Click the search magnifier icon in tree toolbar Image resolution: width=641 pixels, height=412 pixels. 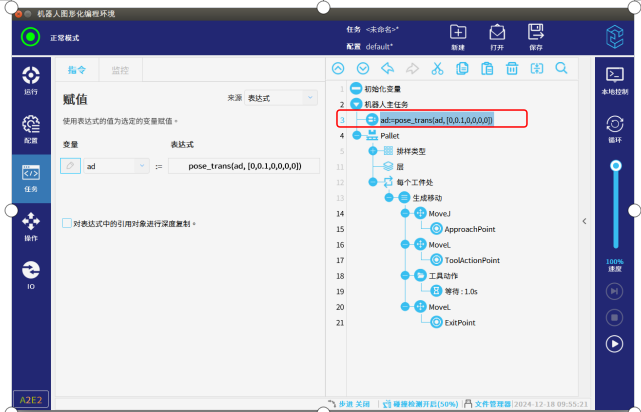coord(561,68)
